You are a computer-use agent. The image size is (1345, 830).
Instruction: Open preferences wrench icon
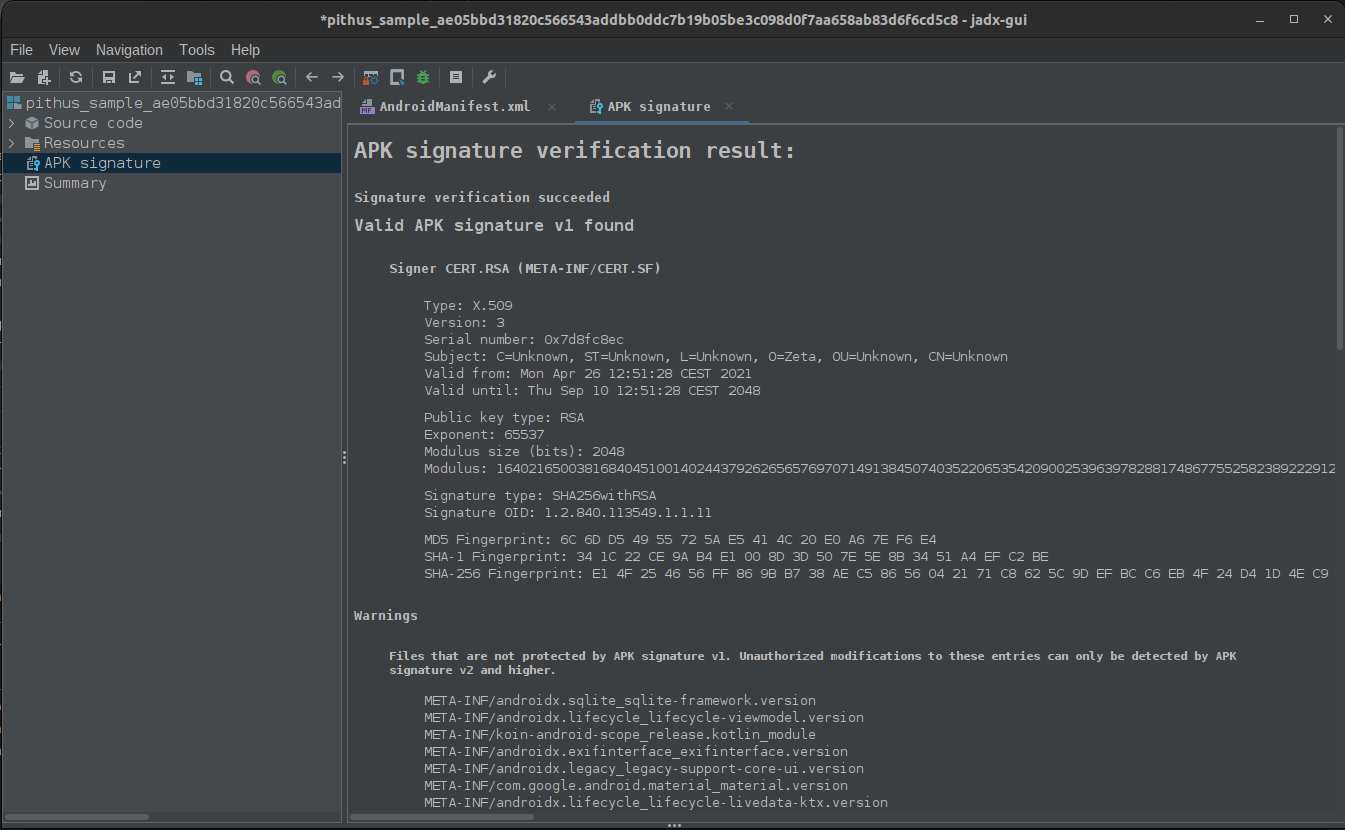tap(489, 77)
